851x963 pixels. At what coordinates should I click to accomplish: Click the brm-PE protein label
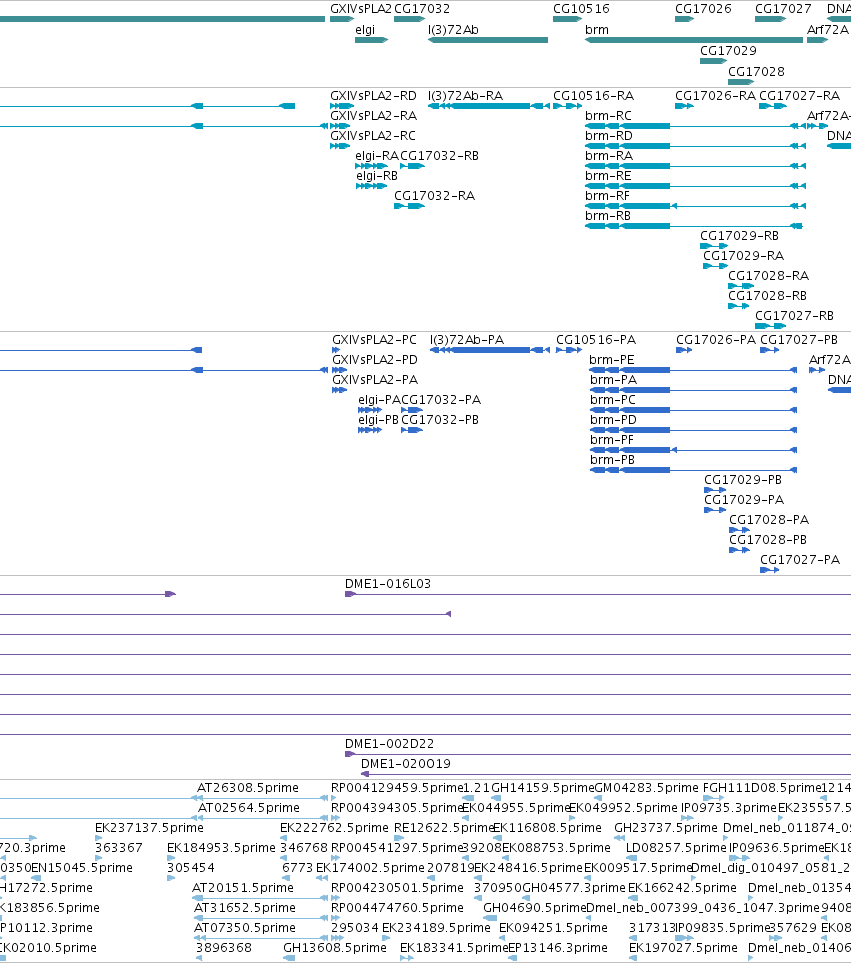[x=612, y=360]
